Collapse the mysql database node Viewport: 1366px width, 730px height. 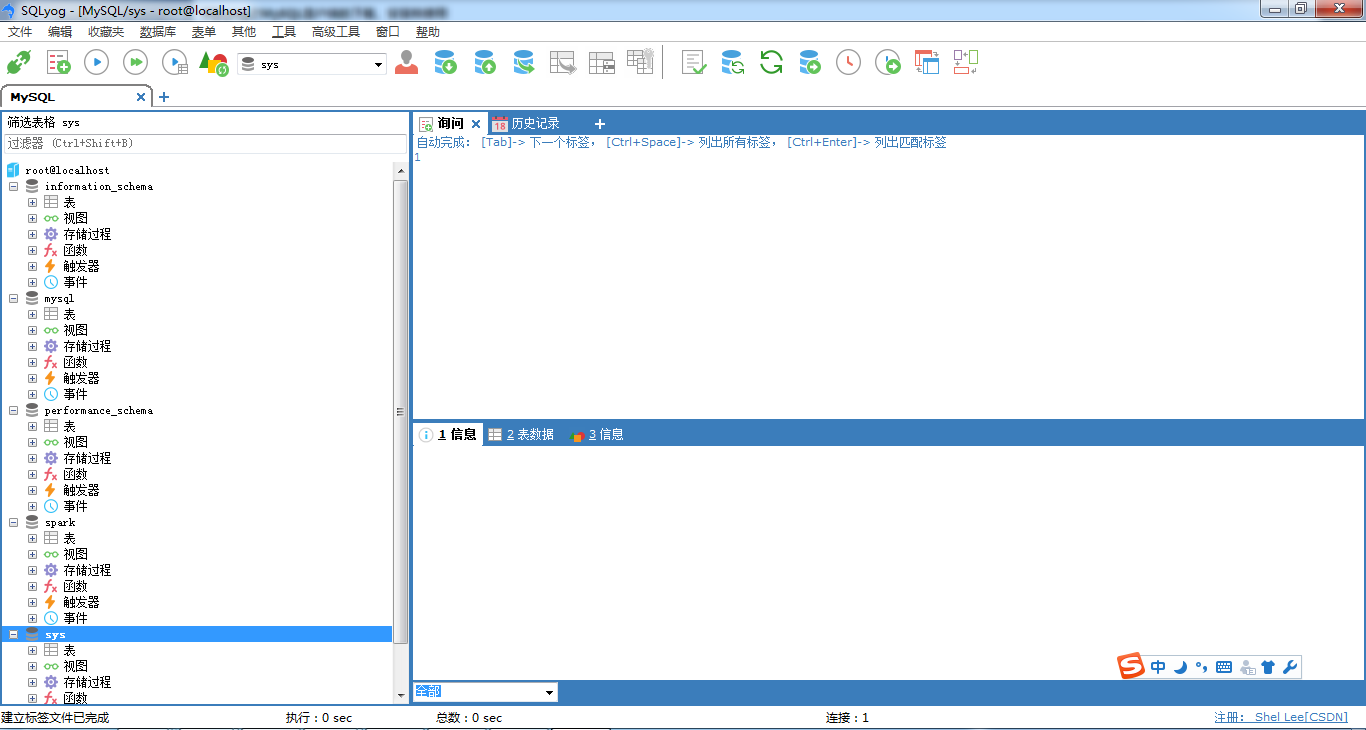[x=14, y=298]
